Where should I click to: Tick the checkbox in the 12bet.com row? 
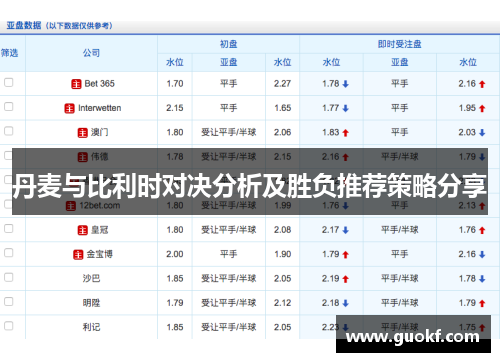point(9,204)
